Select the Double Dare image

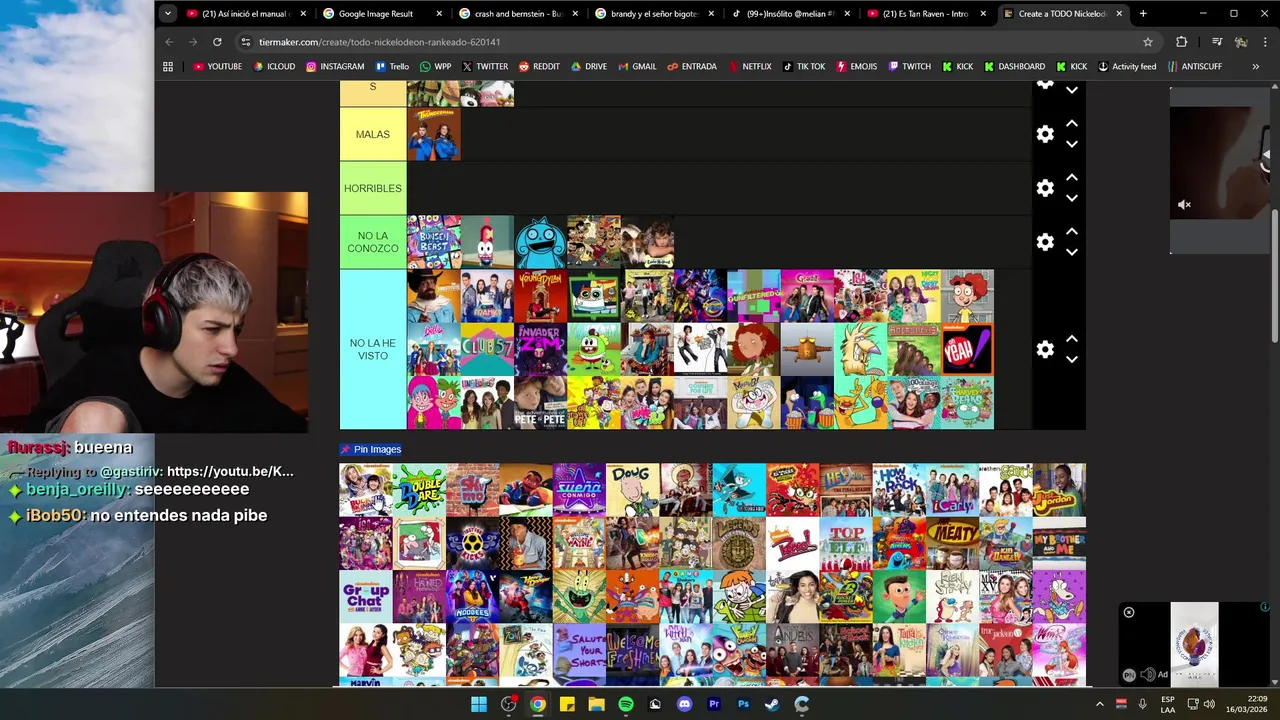tap(419, 489)
